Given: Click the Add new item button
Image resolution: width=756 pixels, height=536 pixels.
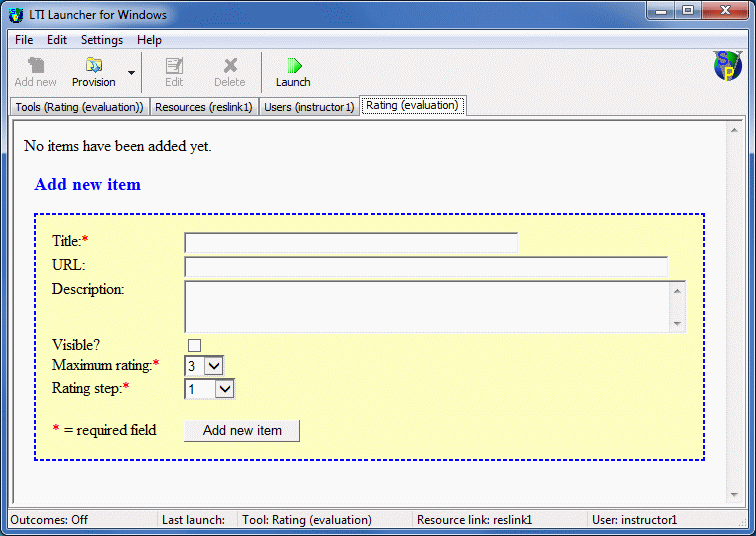Looking at the screenshot, I should (242, 430).
